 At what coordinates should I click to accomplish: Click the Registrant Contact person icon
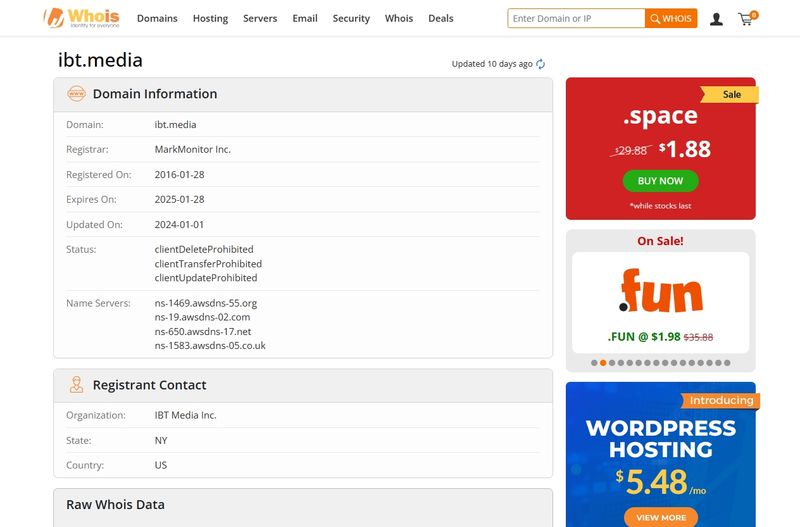77,385
